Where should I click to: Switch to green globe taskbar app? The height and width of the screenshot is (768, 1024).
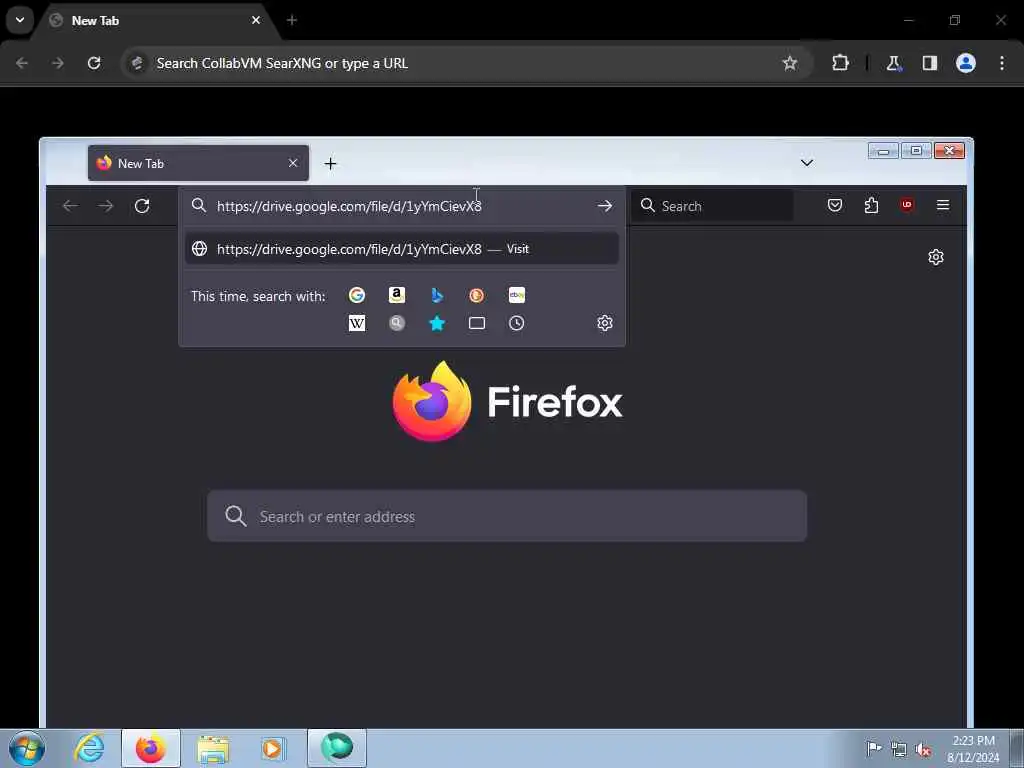(337, 748)
